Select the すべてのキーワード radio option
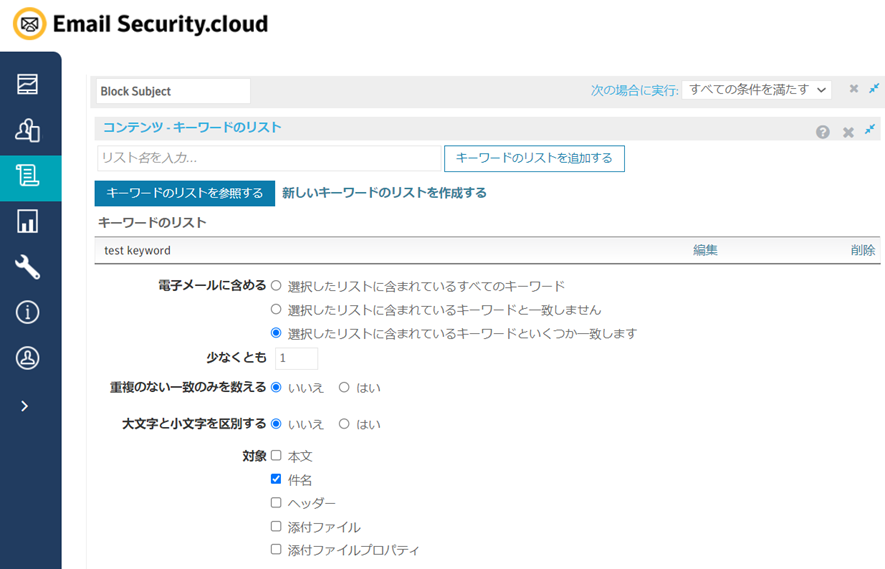 tap(276, 285)
